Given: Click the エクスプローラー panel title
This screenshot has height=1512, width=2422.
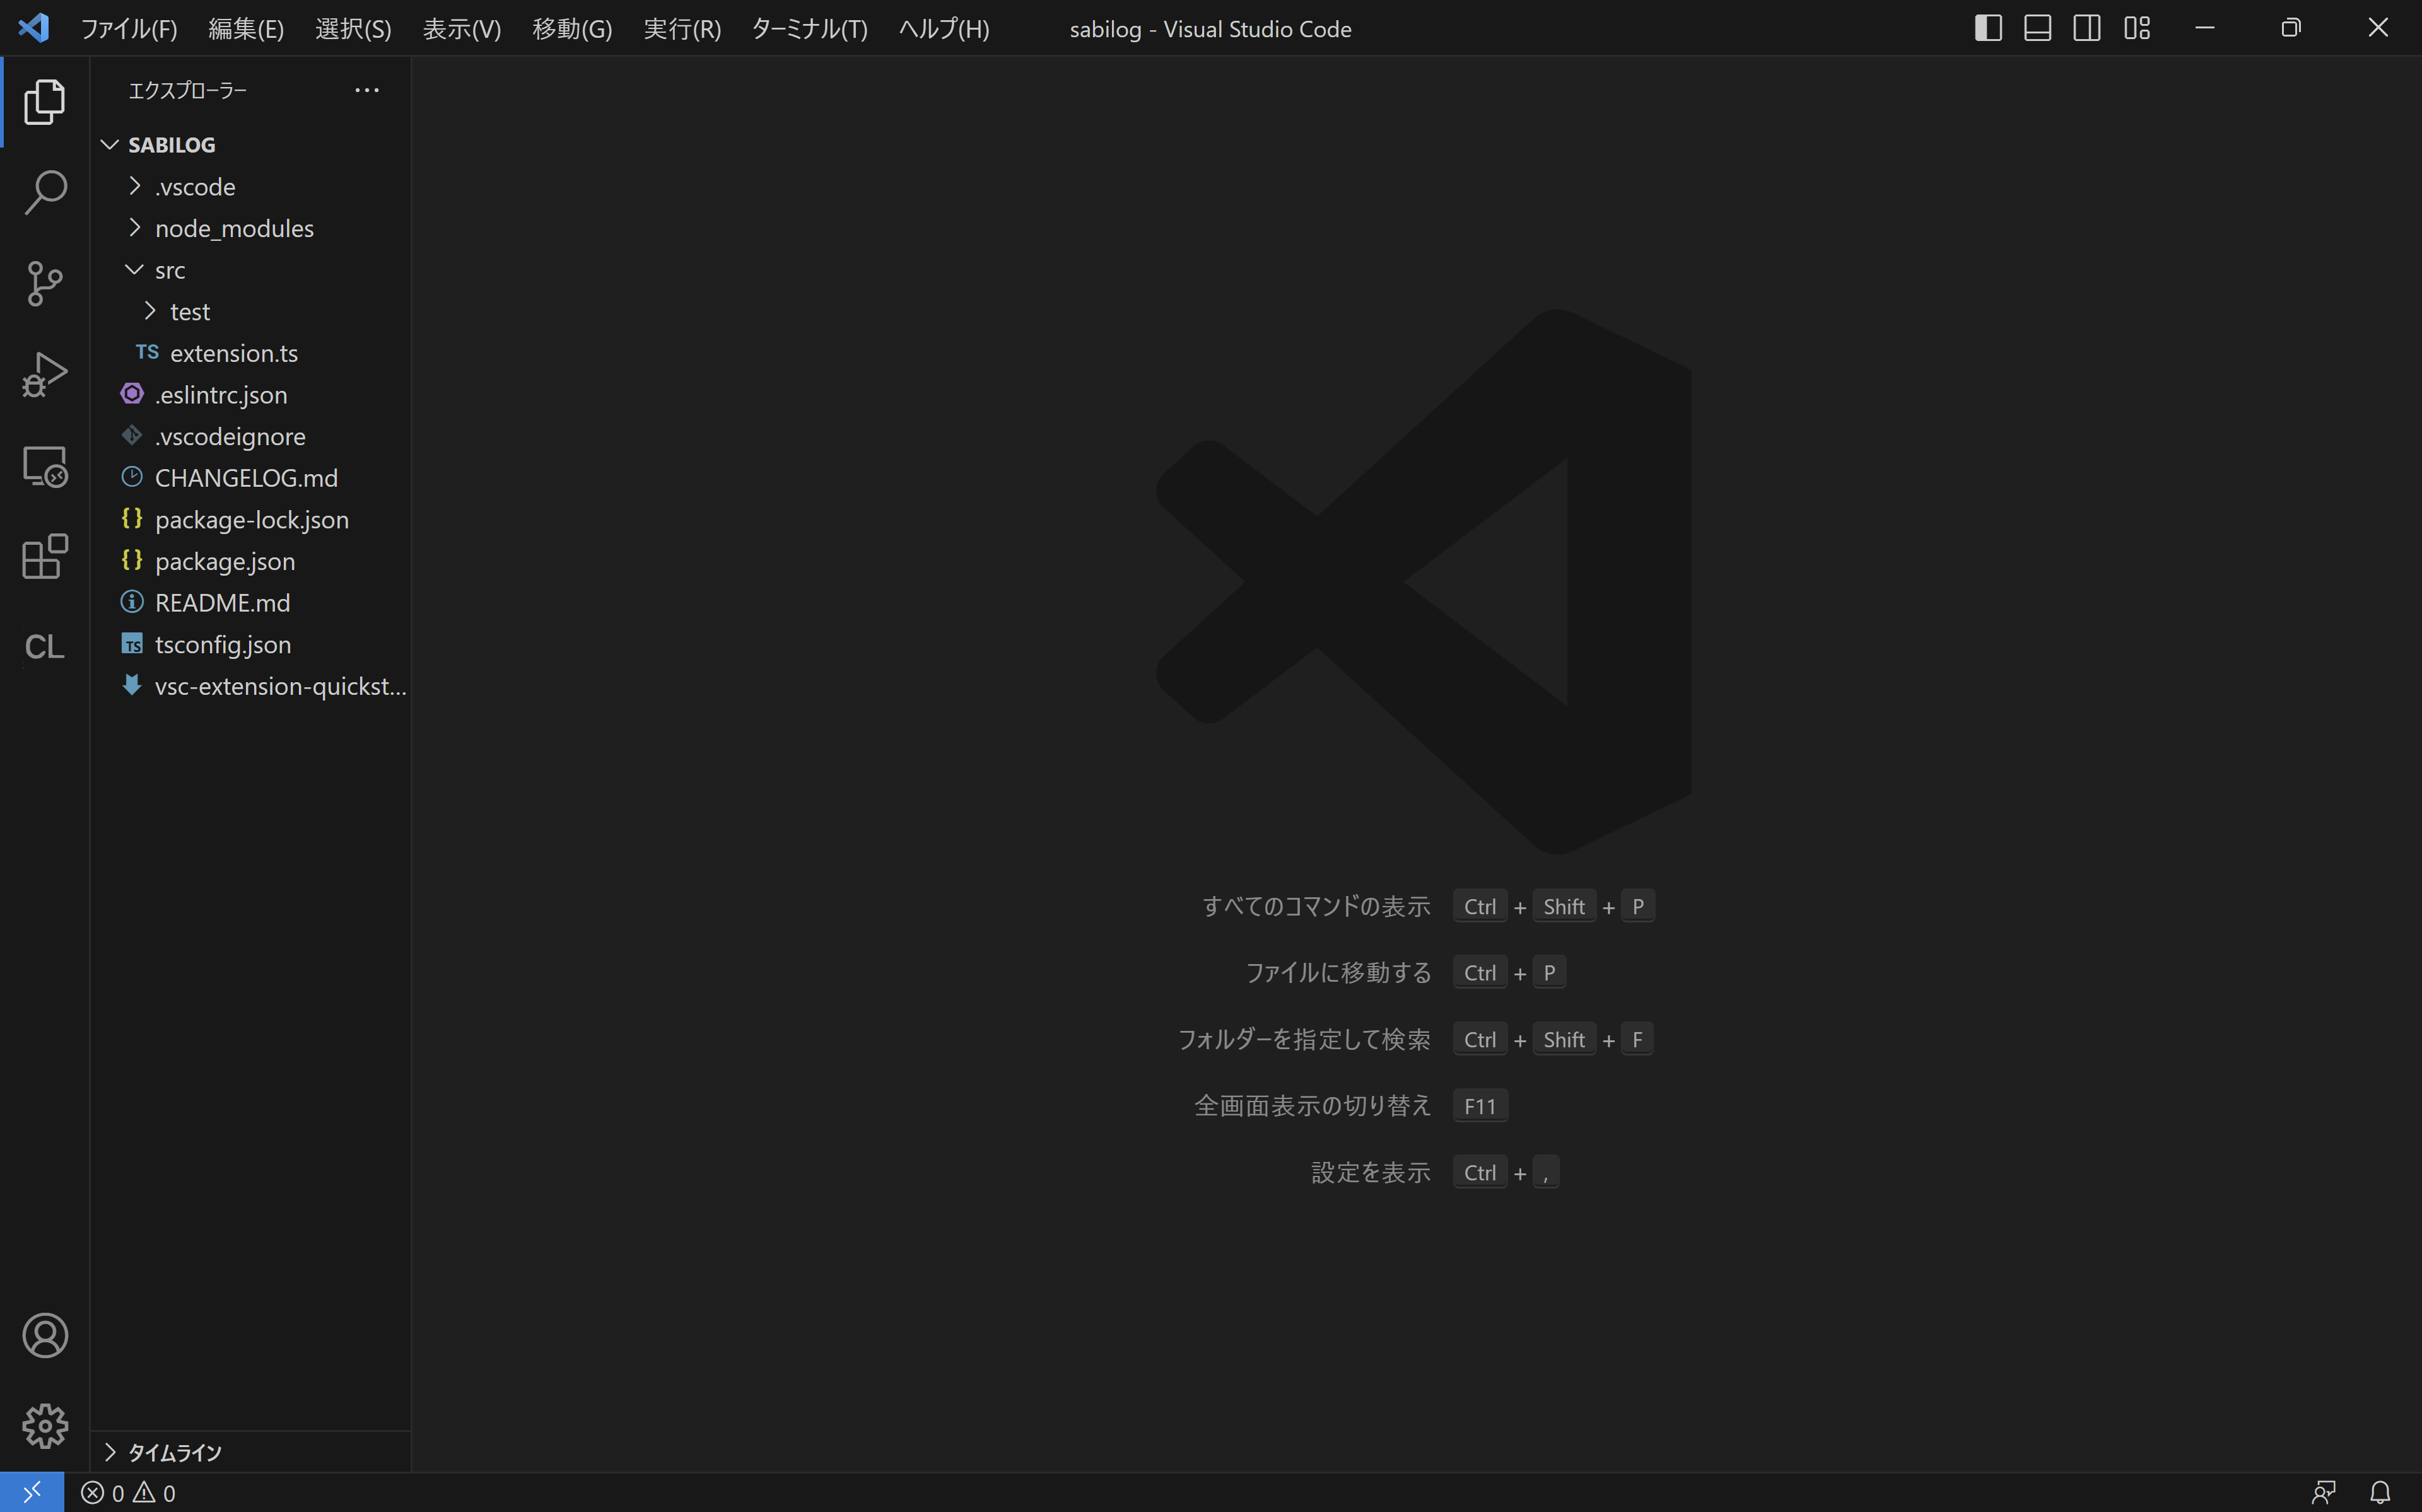Looking at the screenshot, I should 187,90.
